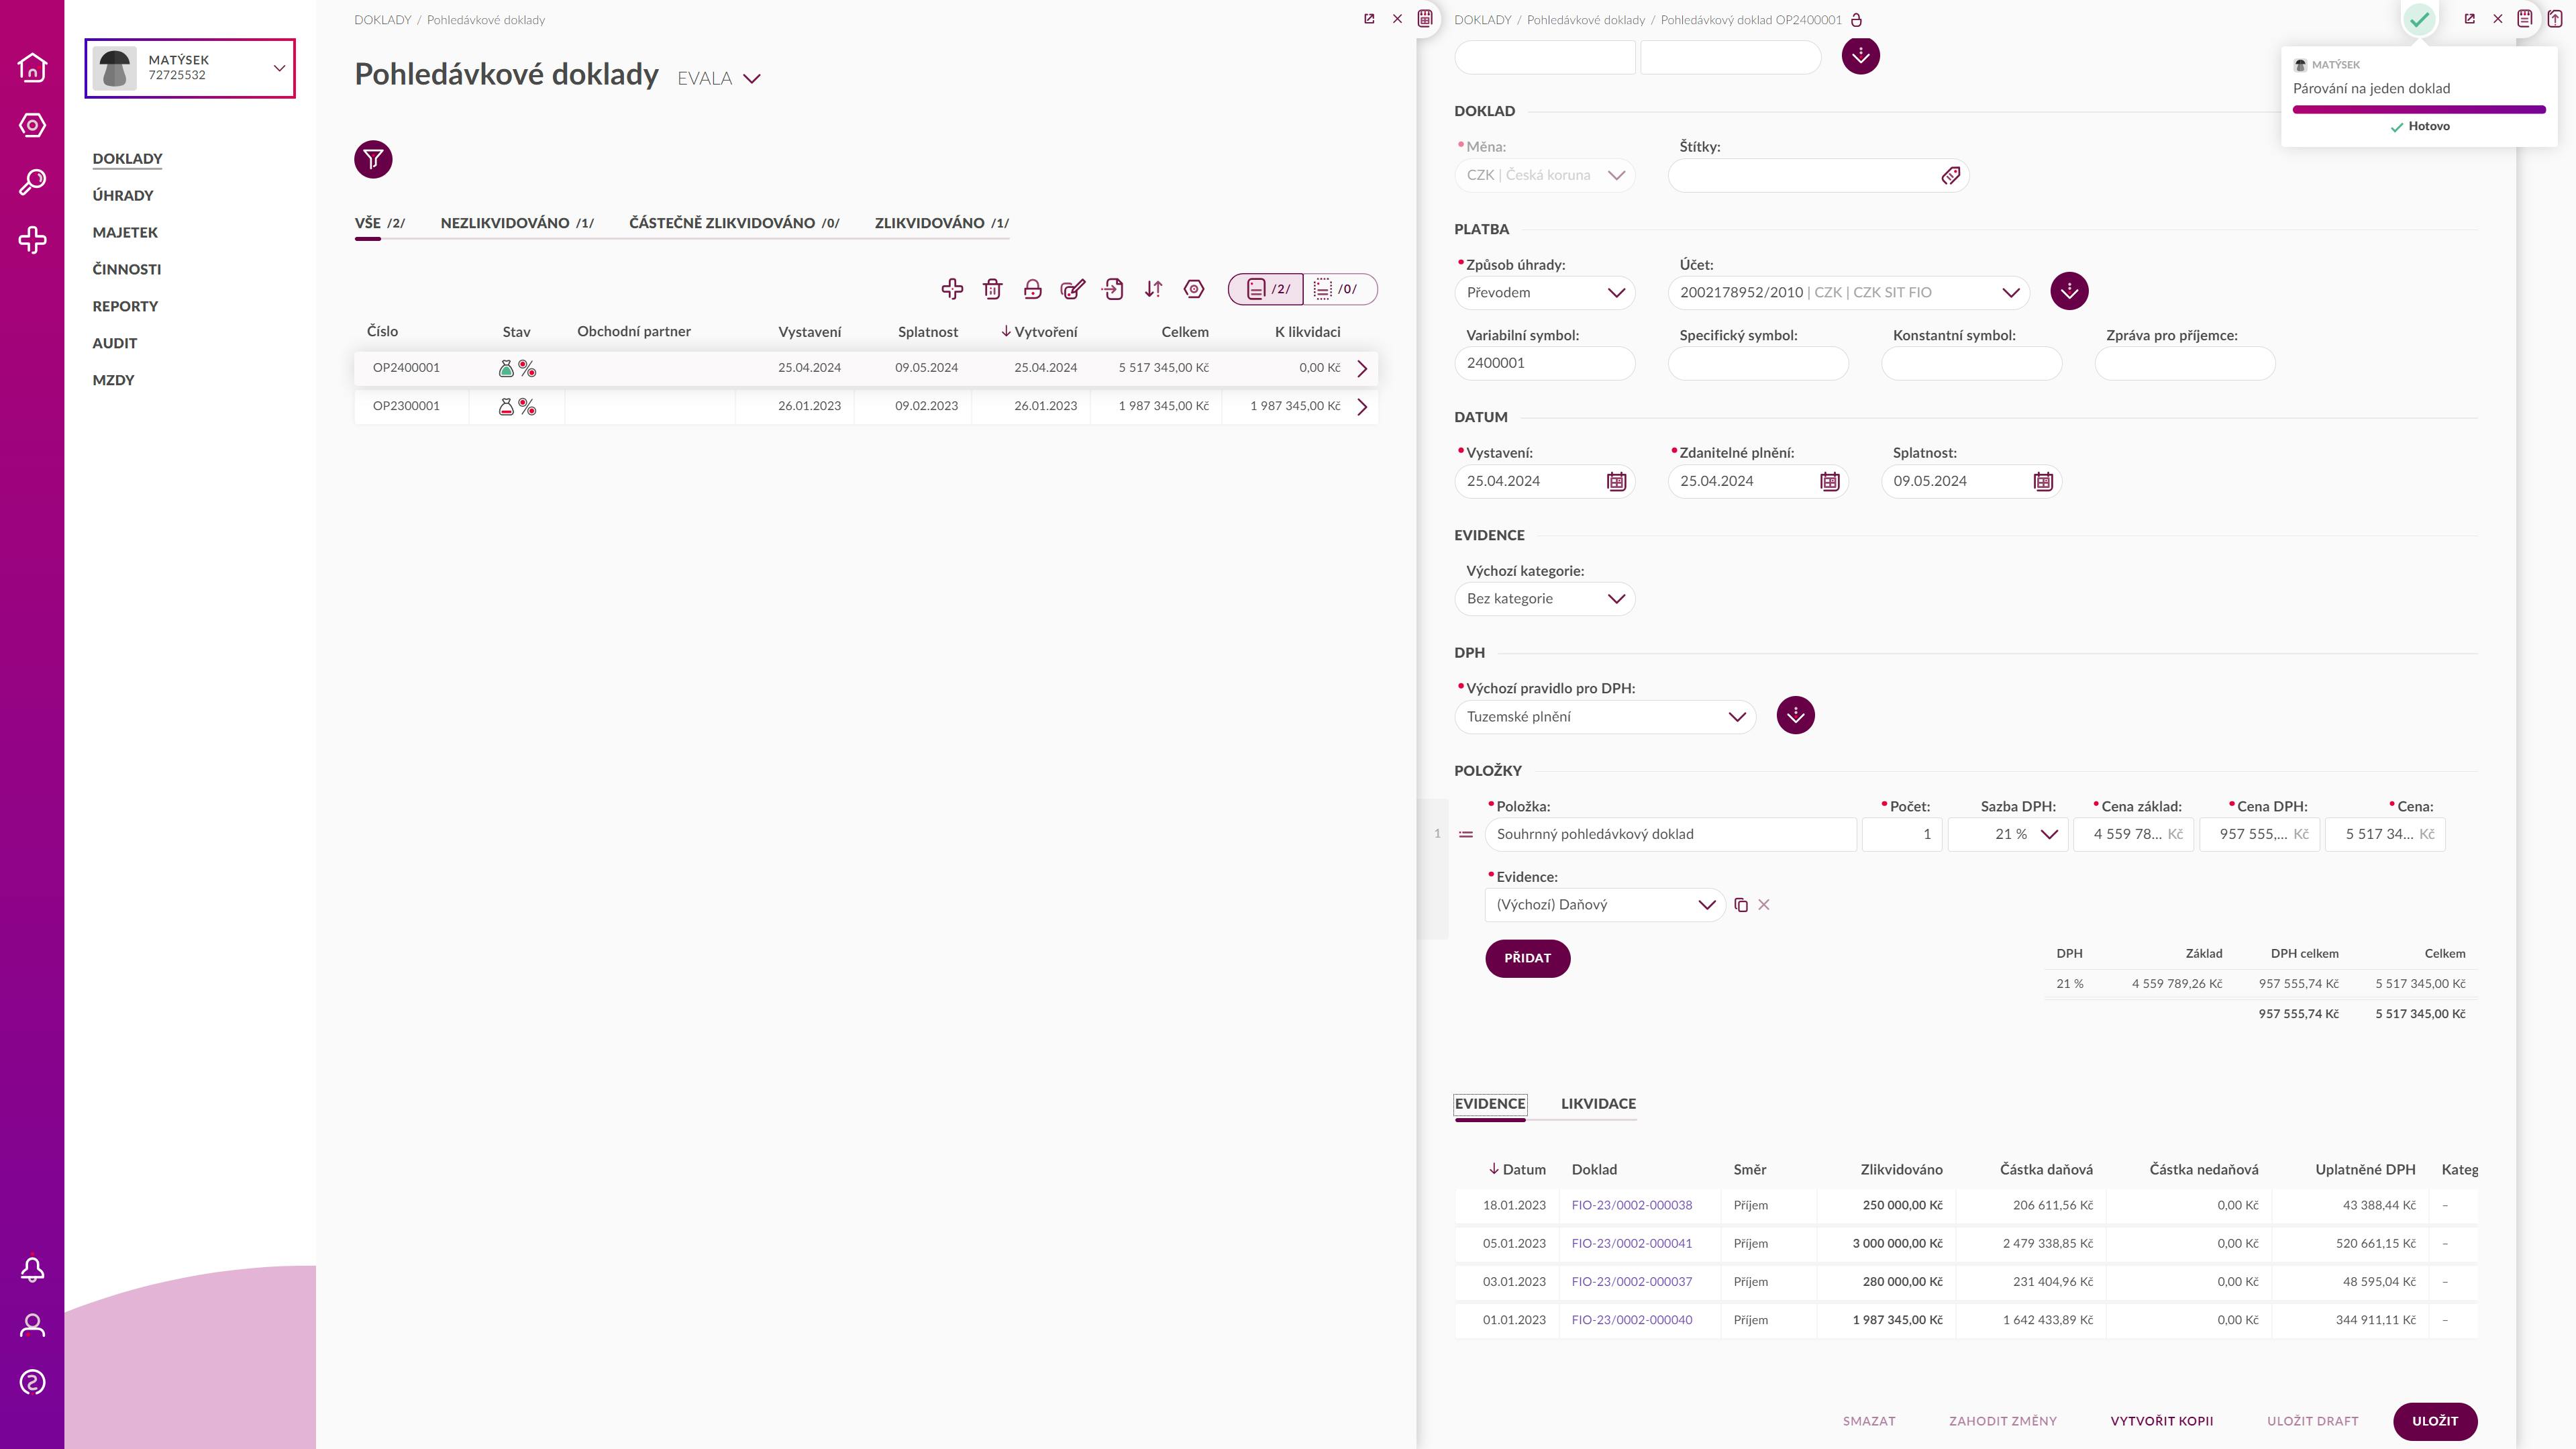The image size is (2576, 1449).
Task: Open the help question mark icon
Action: tap(32, 1383)
